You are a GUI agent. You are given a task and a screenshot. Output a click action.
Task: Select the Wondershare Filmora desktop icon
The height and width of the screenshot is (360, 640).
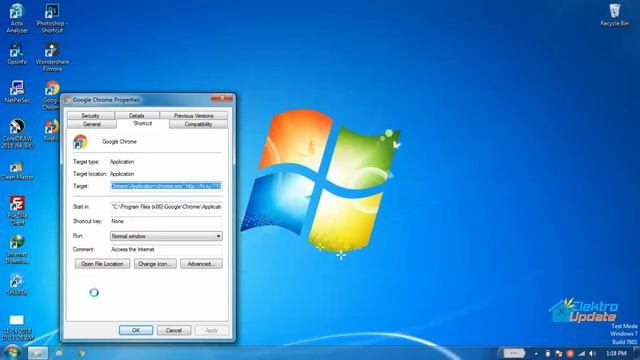tap(52, 57)
